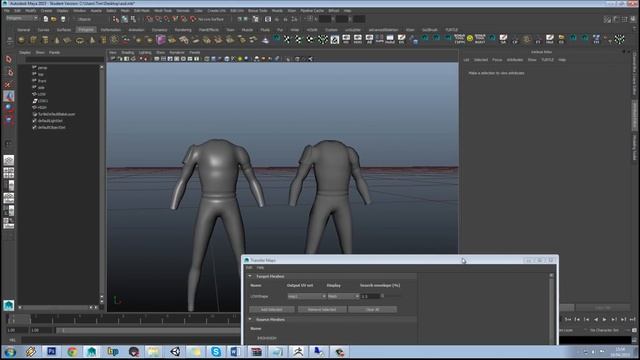Switch to the Animation shelf tab
The image size is (640, 360).
click(136, 30)
